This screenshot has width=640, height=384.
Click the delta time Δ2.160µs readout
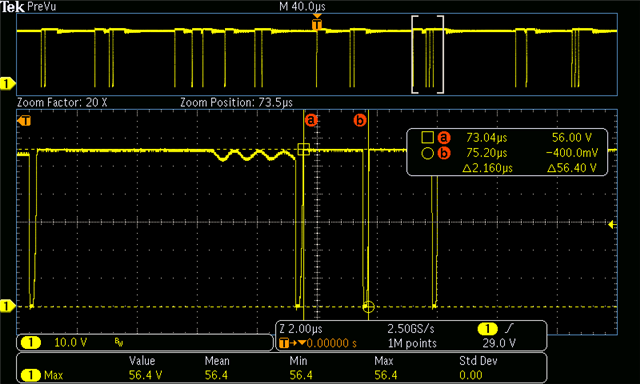pos(487,168)
